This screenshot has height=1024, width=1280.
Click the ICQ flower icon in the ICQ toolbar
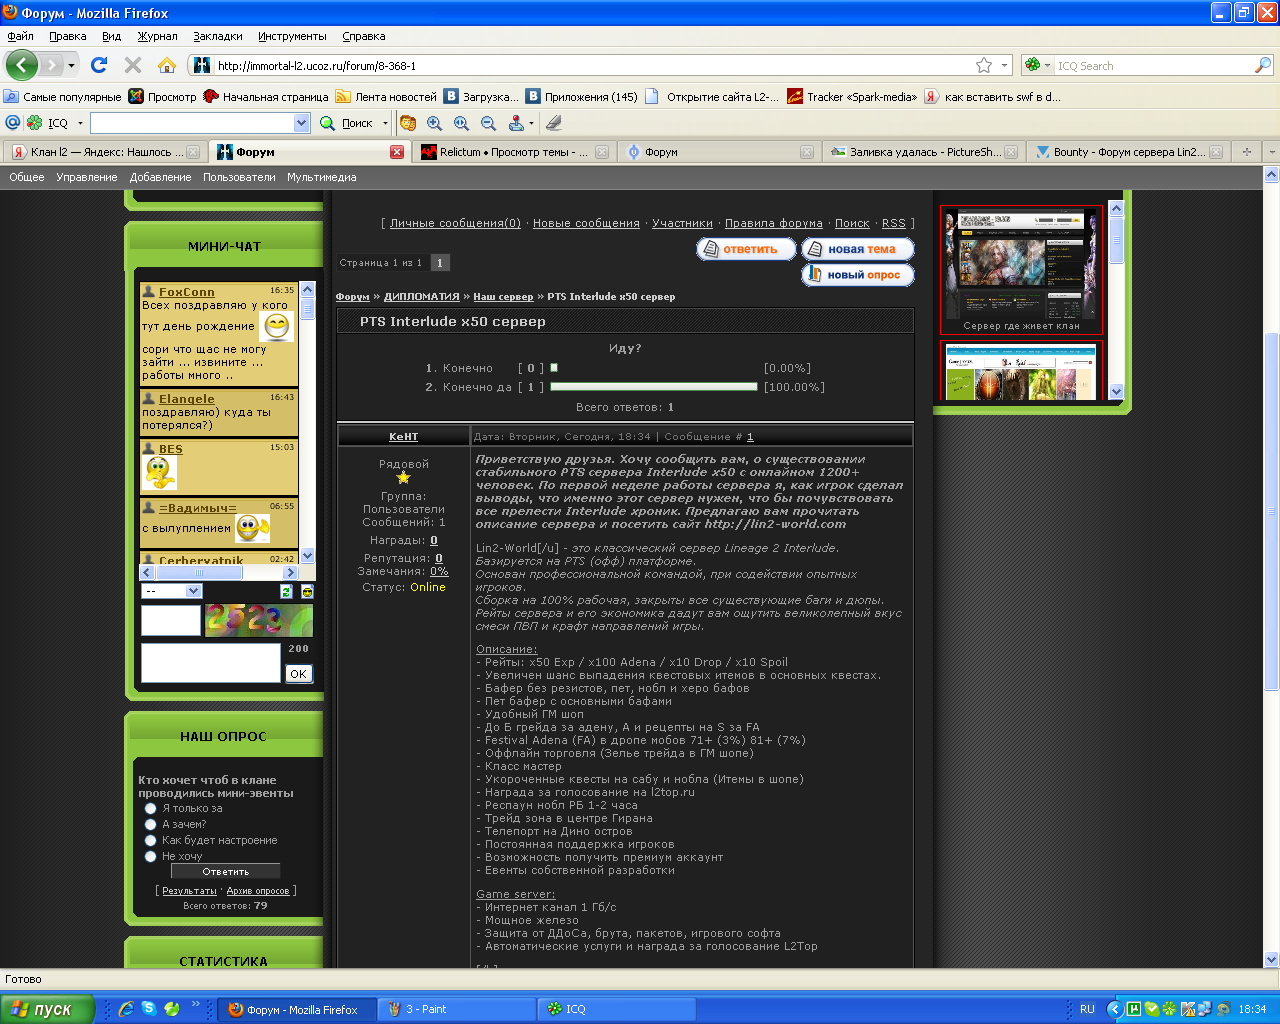click(x=34, y=123)
